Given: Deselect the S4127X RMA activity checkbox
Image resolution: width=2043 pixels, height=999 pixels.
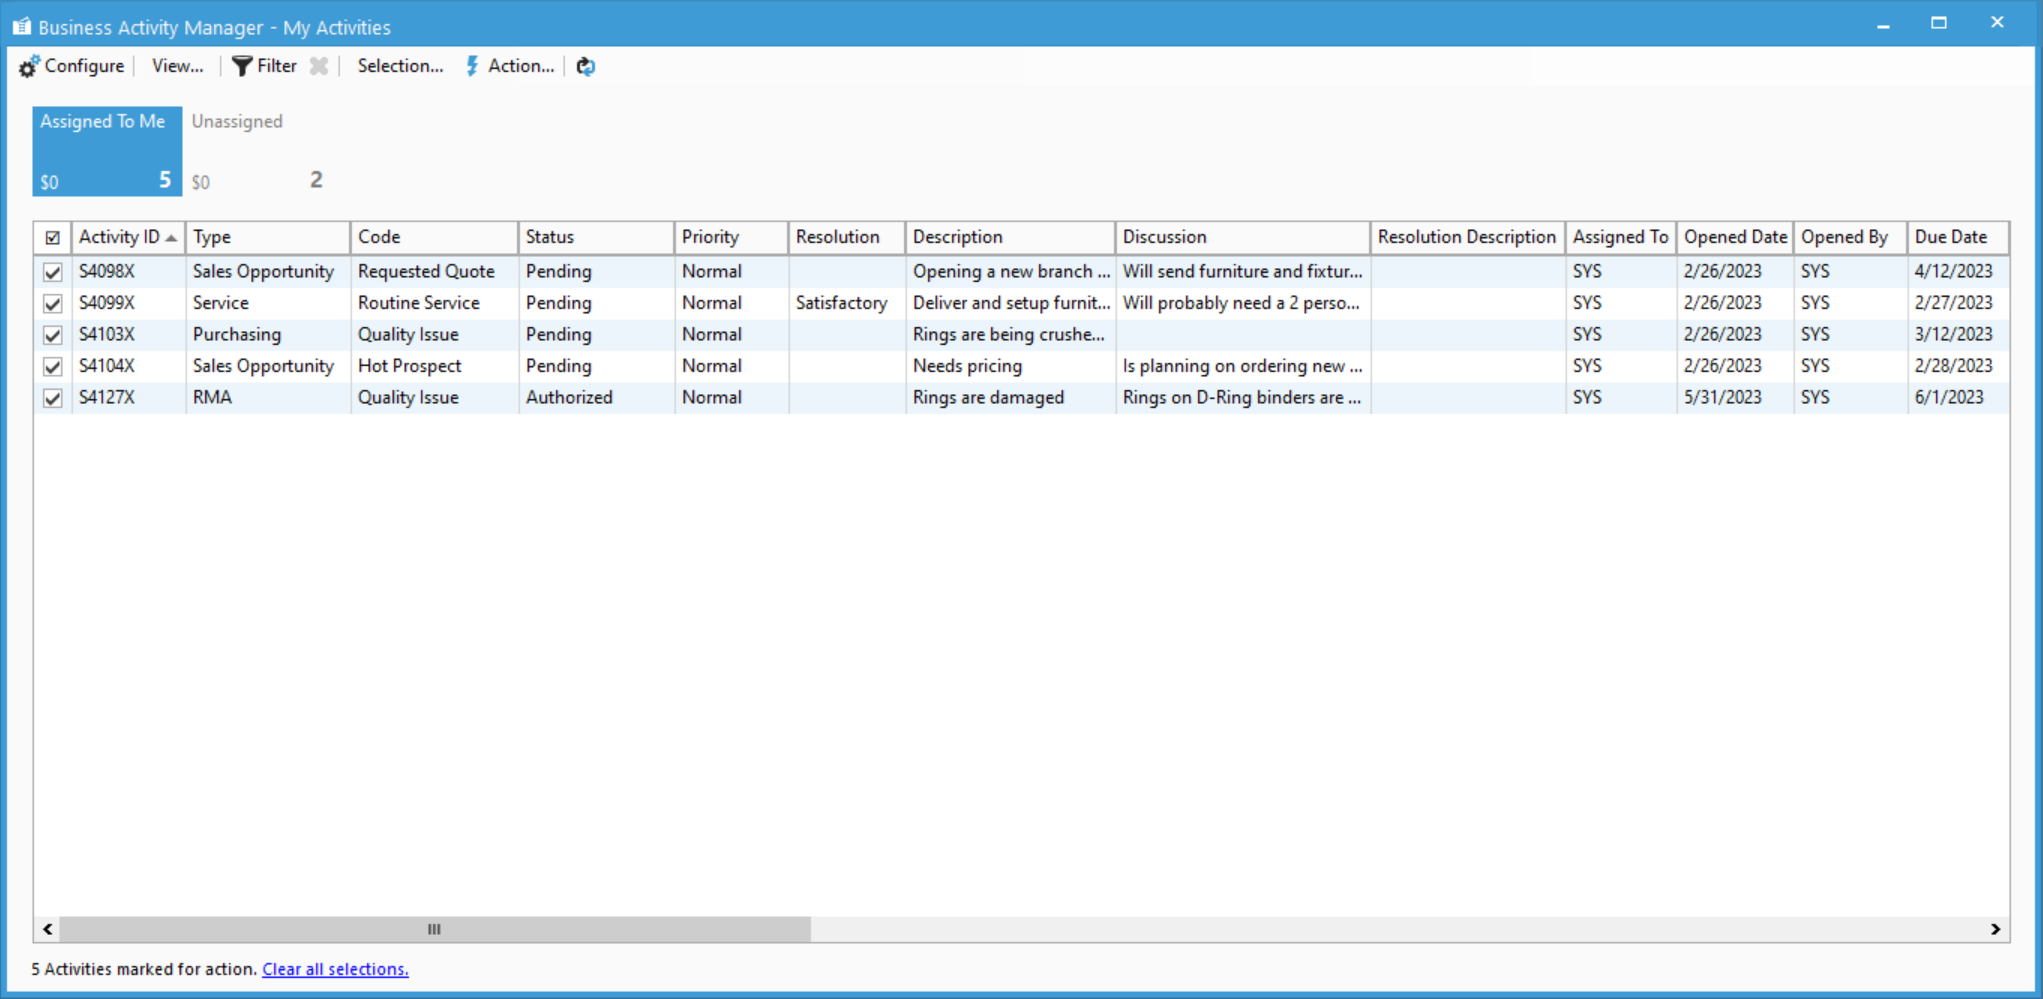Looking at the screenshot, I should 53,397.
